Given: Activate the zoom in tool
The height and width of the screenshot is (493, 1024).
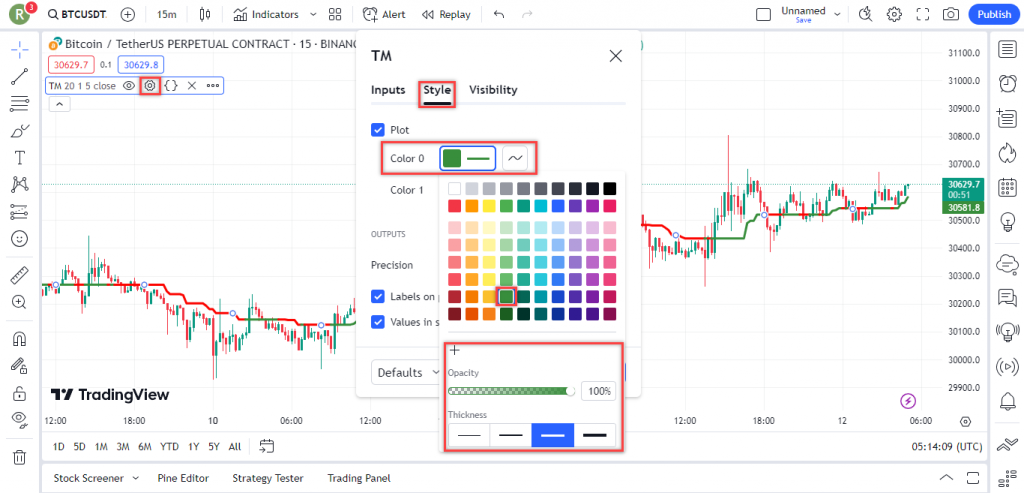Looking at the screenshot, I should click(20, 302).
